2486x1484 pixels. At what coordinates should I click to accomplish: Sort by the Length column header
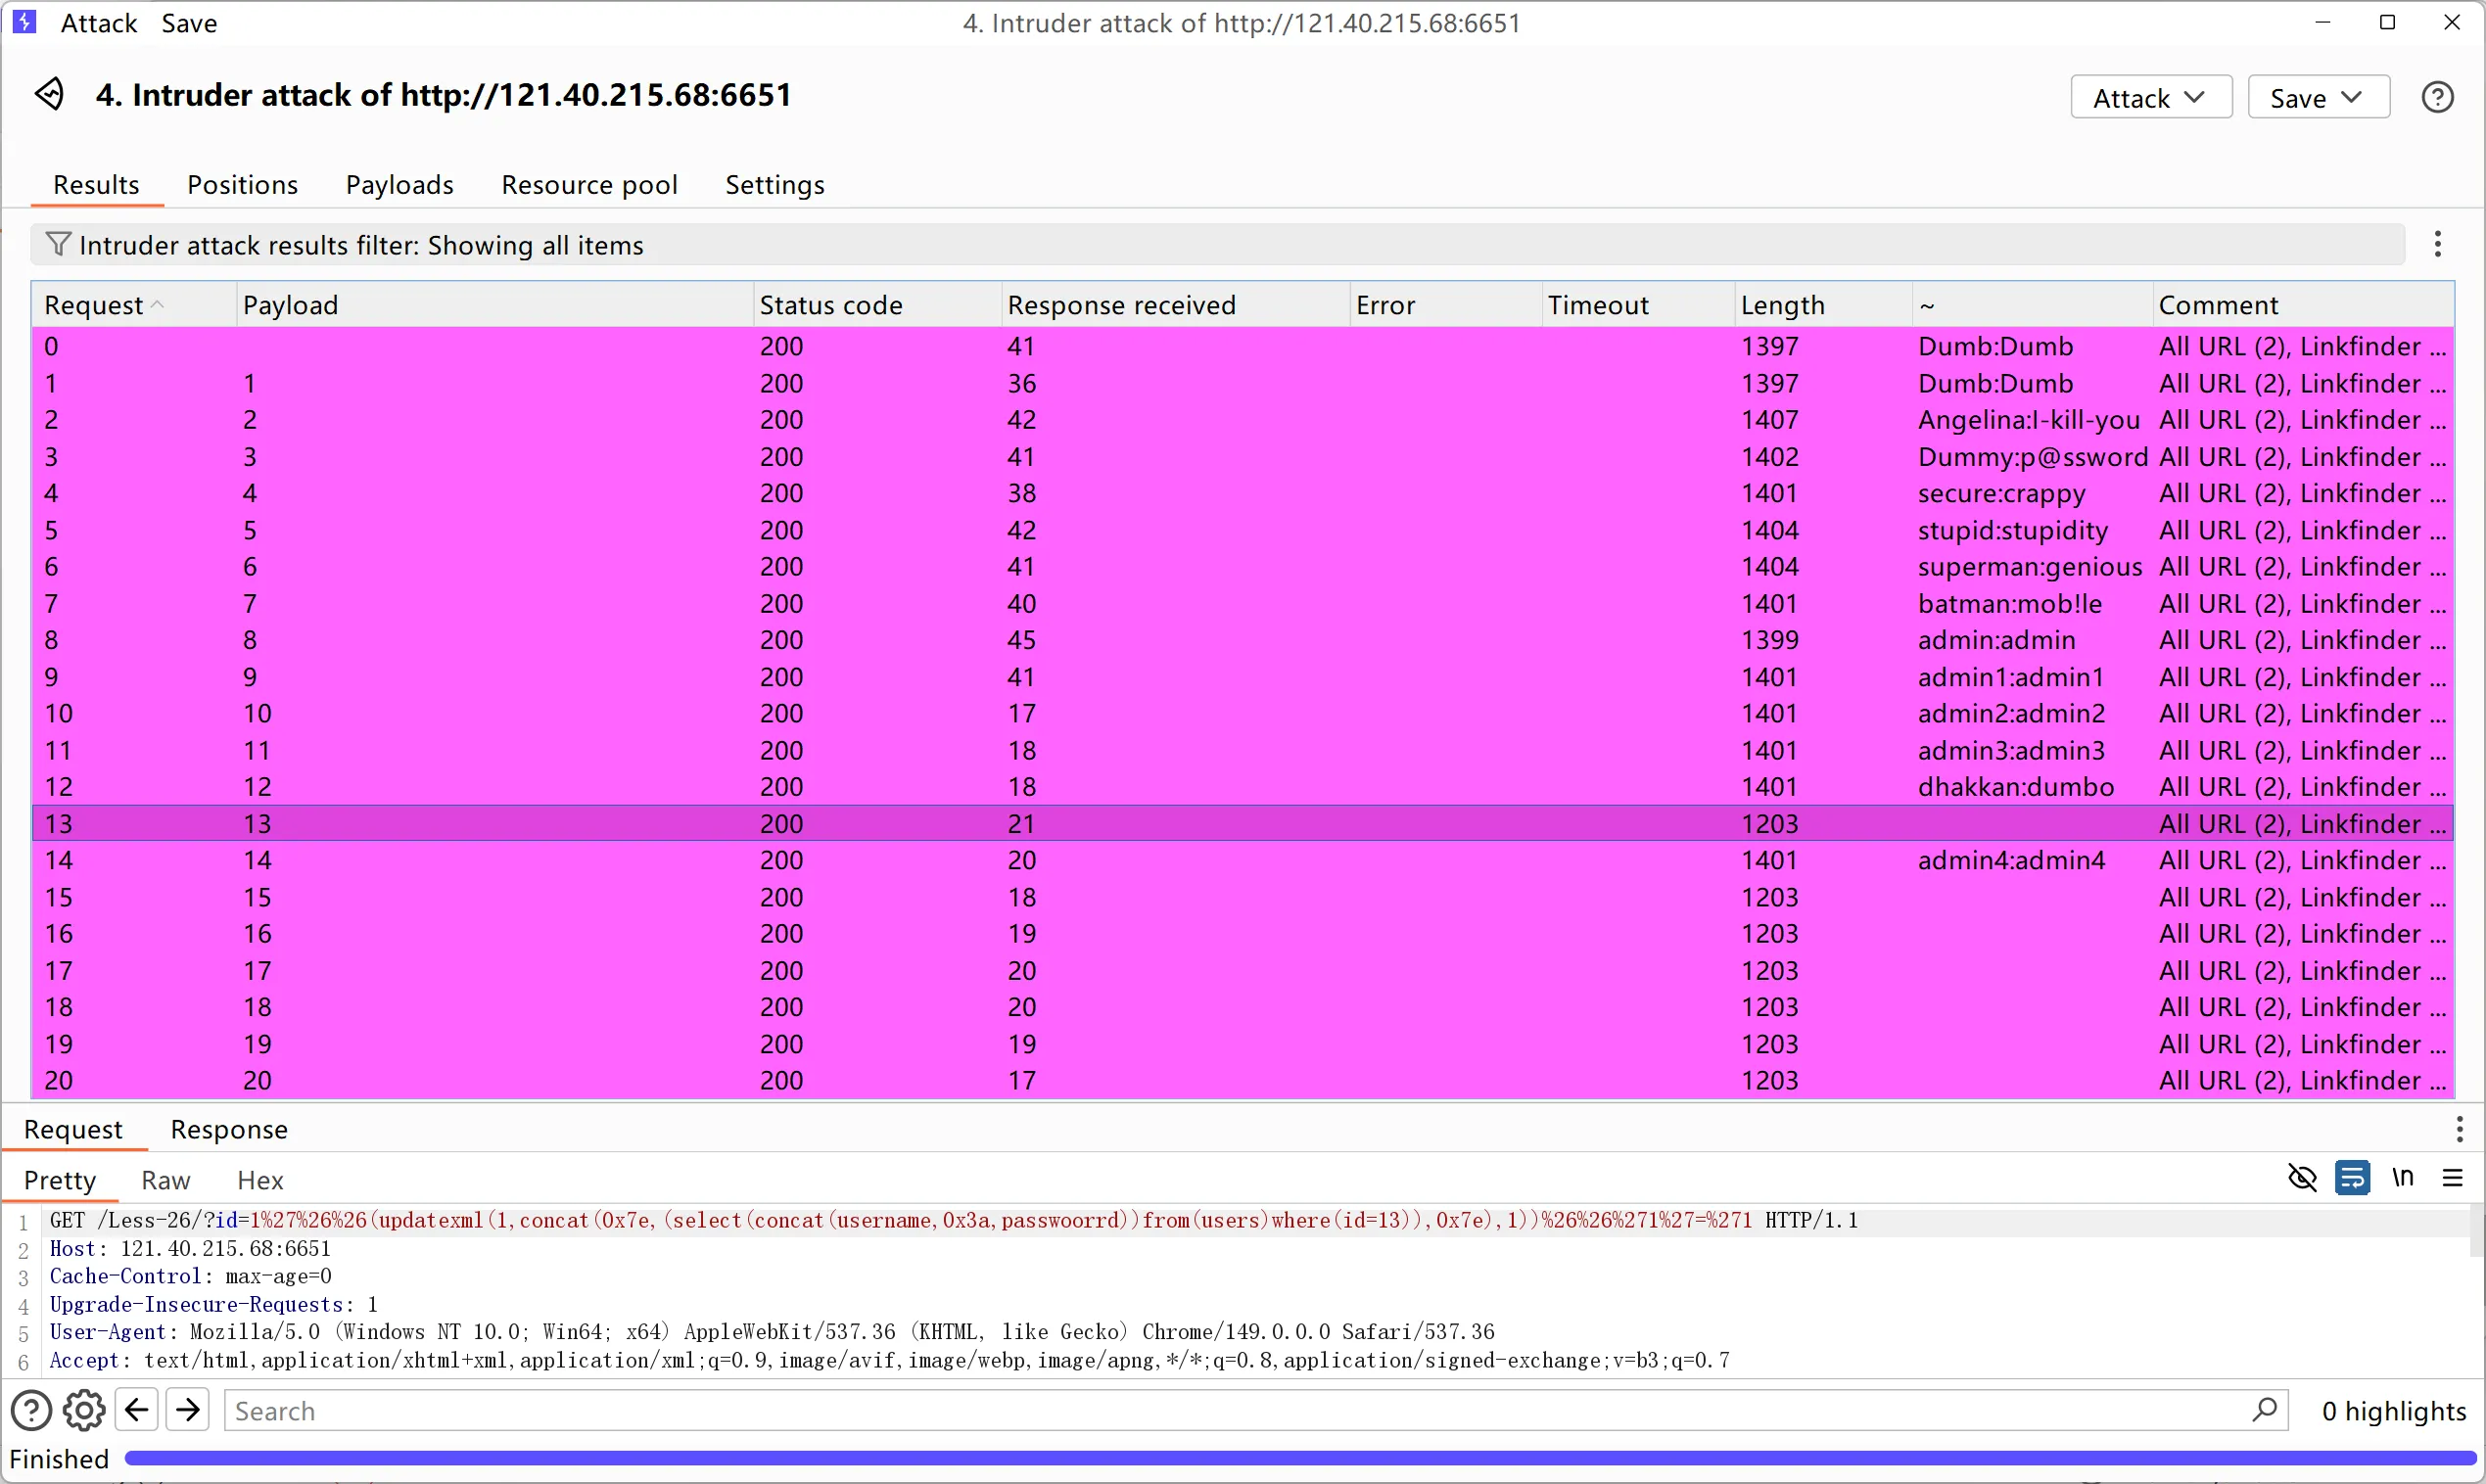pyautogui.click(x=1822, y=305)
